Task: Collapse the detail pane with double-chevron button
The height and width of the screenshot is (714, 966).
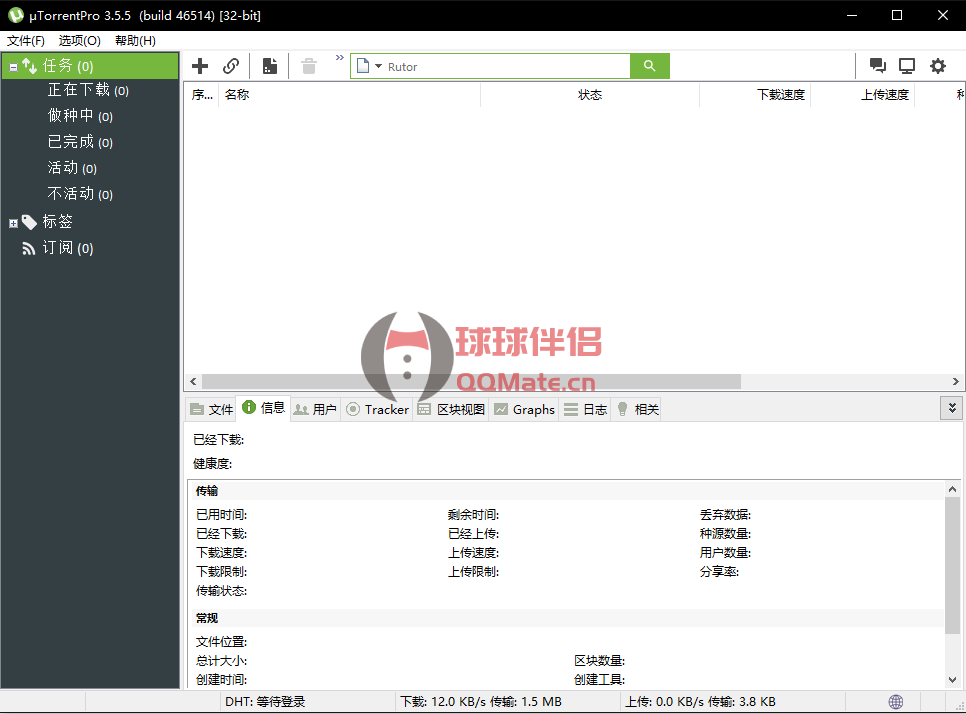Action: [x=951, y=408]
